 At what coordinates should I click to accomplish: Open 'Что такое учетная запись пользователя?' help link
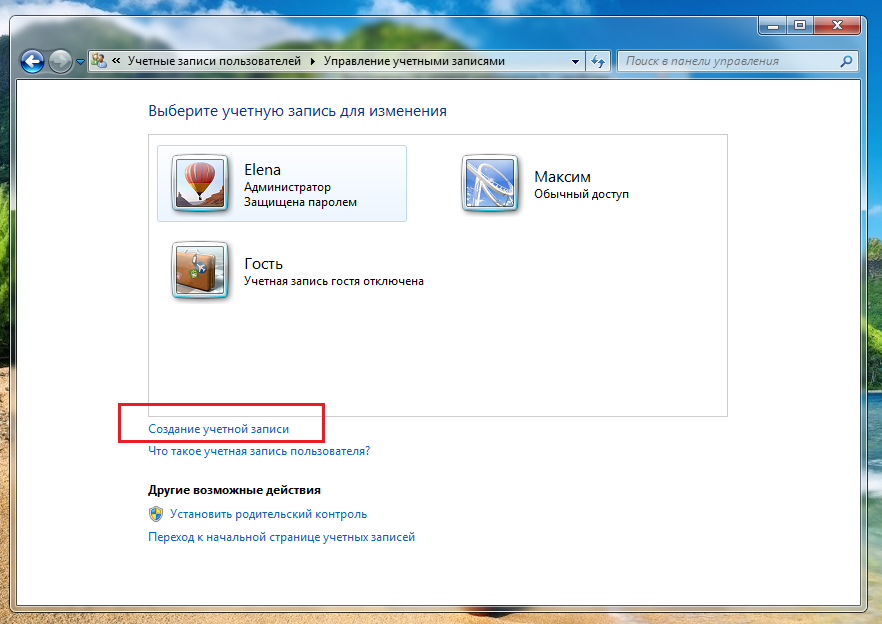pos(259,451)
